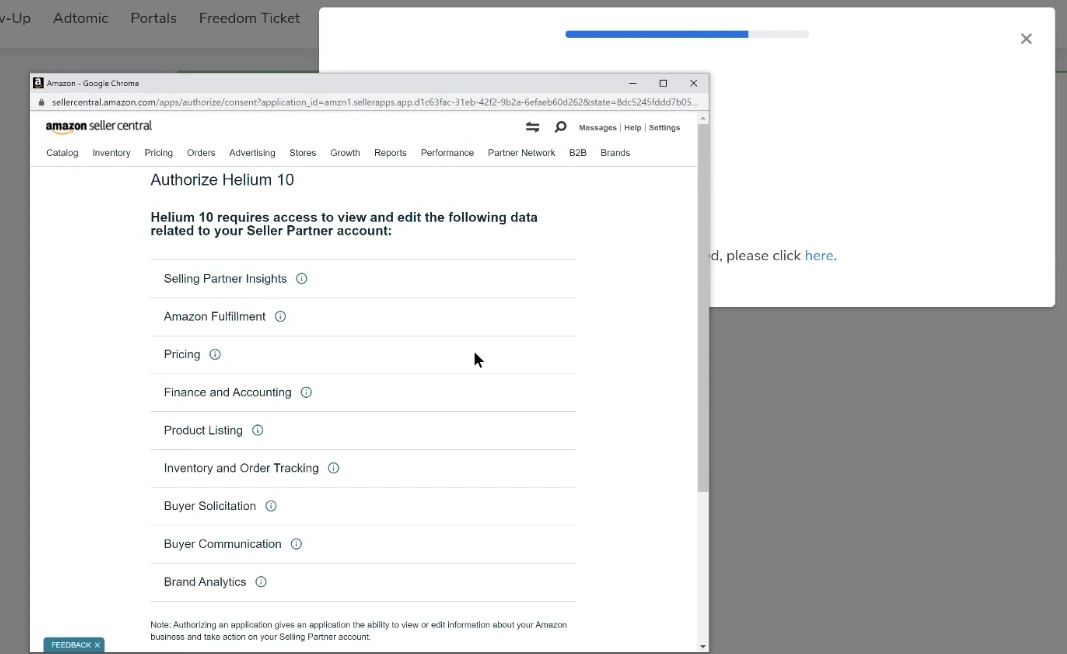
Task: Click the account switcher arrows icon
Action: click(x=532, y=127)
